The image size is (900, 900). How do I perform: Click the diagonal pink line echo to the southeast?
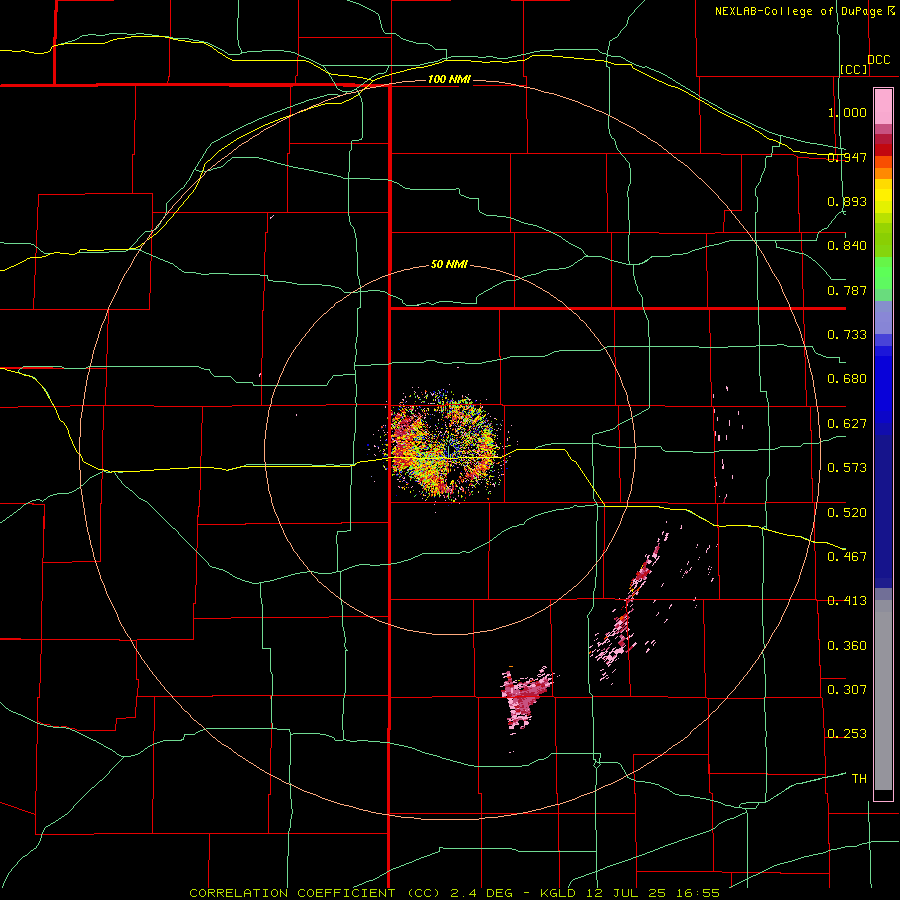click(631, 603)
